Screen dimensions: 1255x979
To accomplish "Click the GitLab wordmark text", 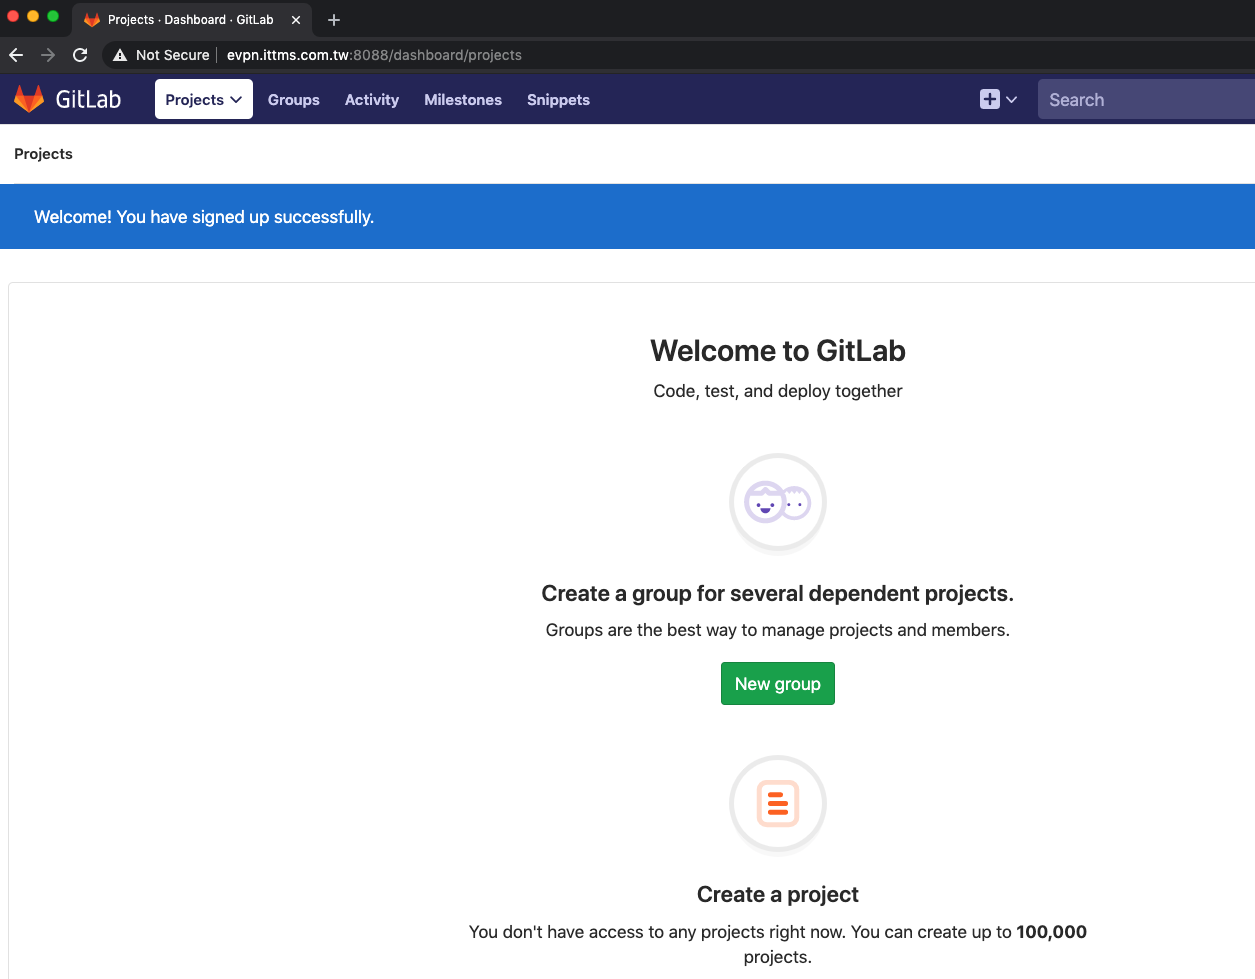I will (89, 99).
